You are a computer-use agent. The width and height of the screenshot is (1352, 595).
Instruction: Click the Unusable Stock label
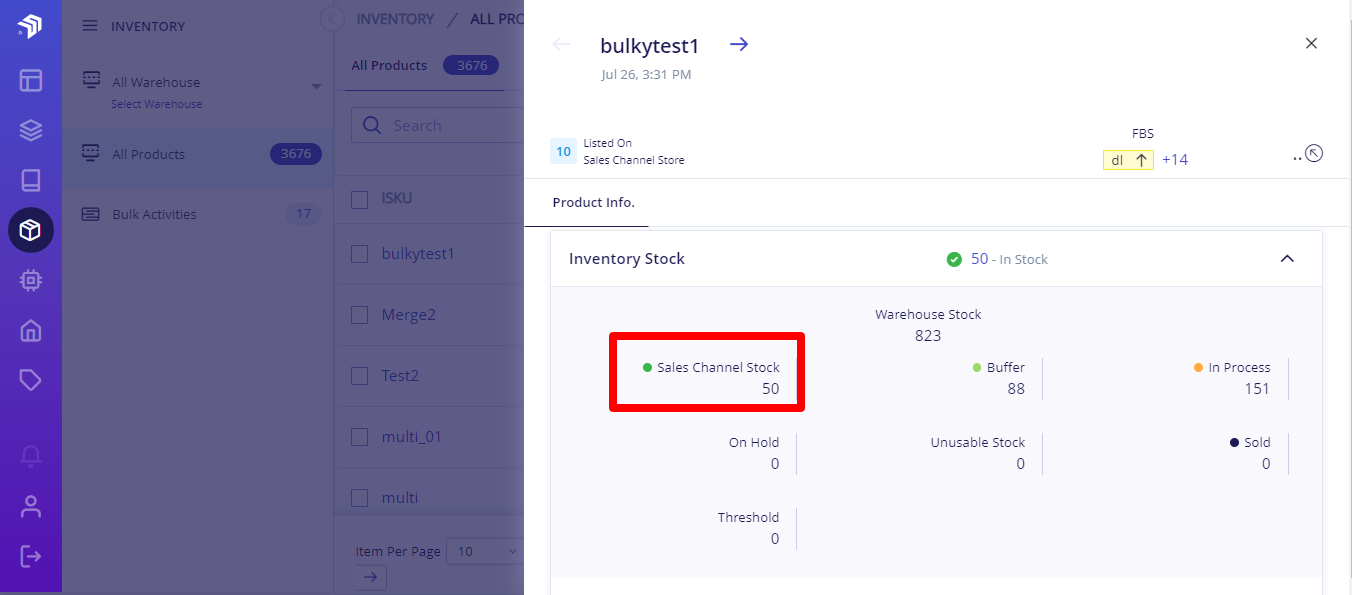[978, 443]
